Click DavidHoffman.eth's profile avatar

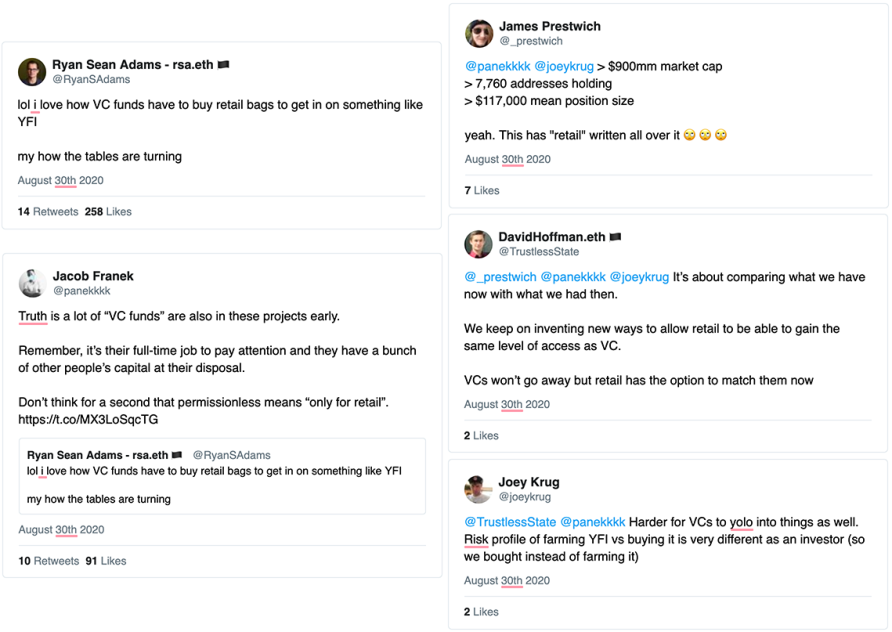[x=479, y=244]
